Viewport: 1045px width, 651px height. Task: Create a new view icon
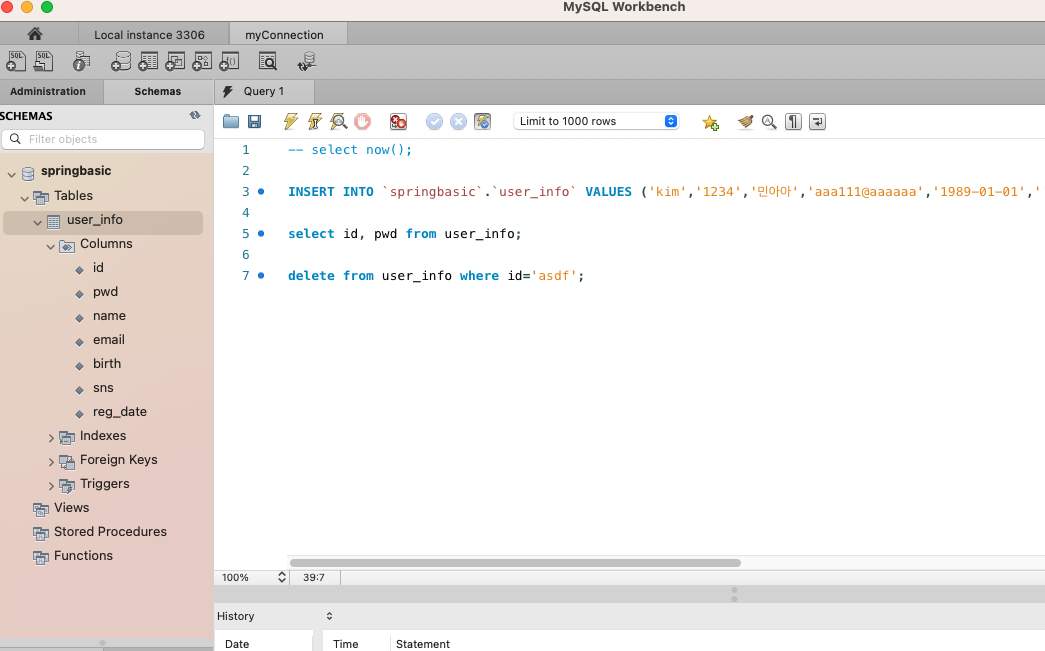point(175,61)
